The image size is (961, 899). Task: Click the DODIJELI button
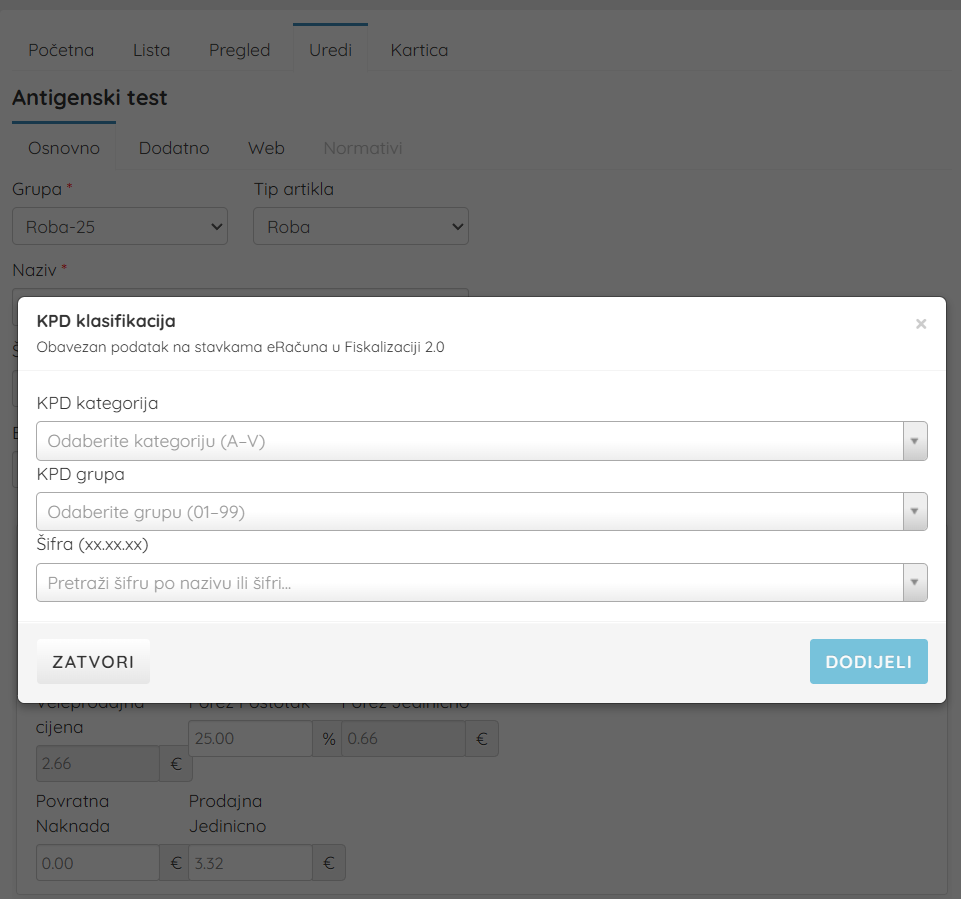point(868,662)
